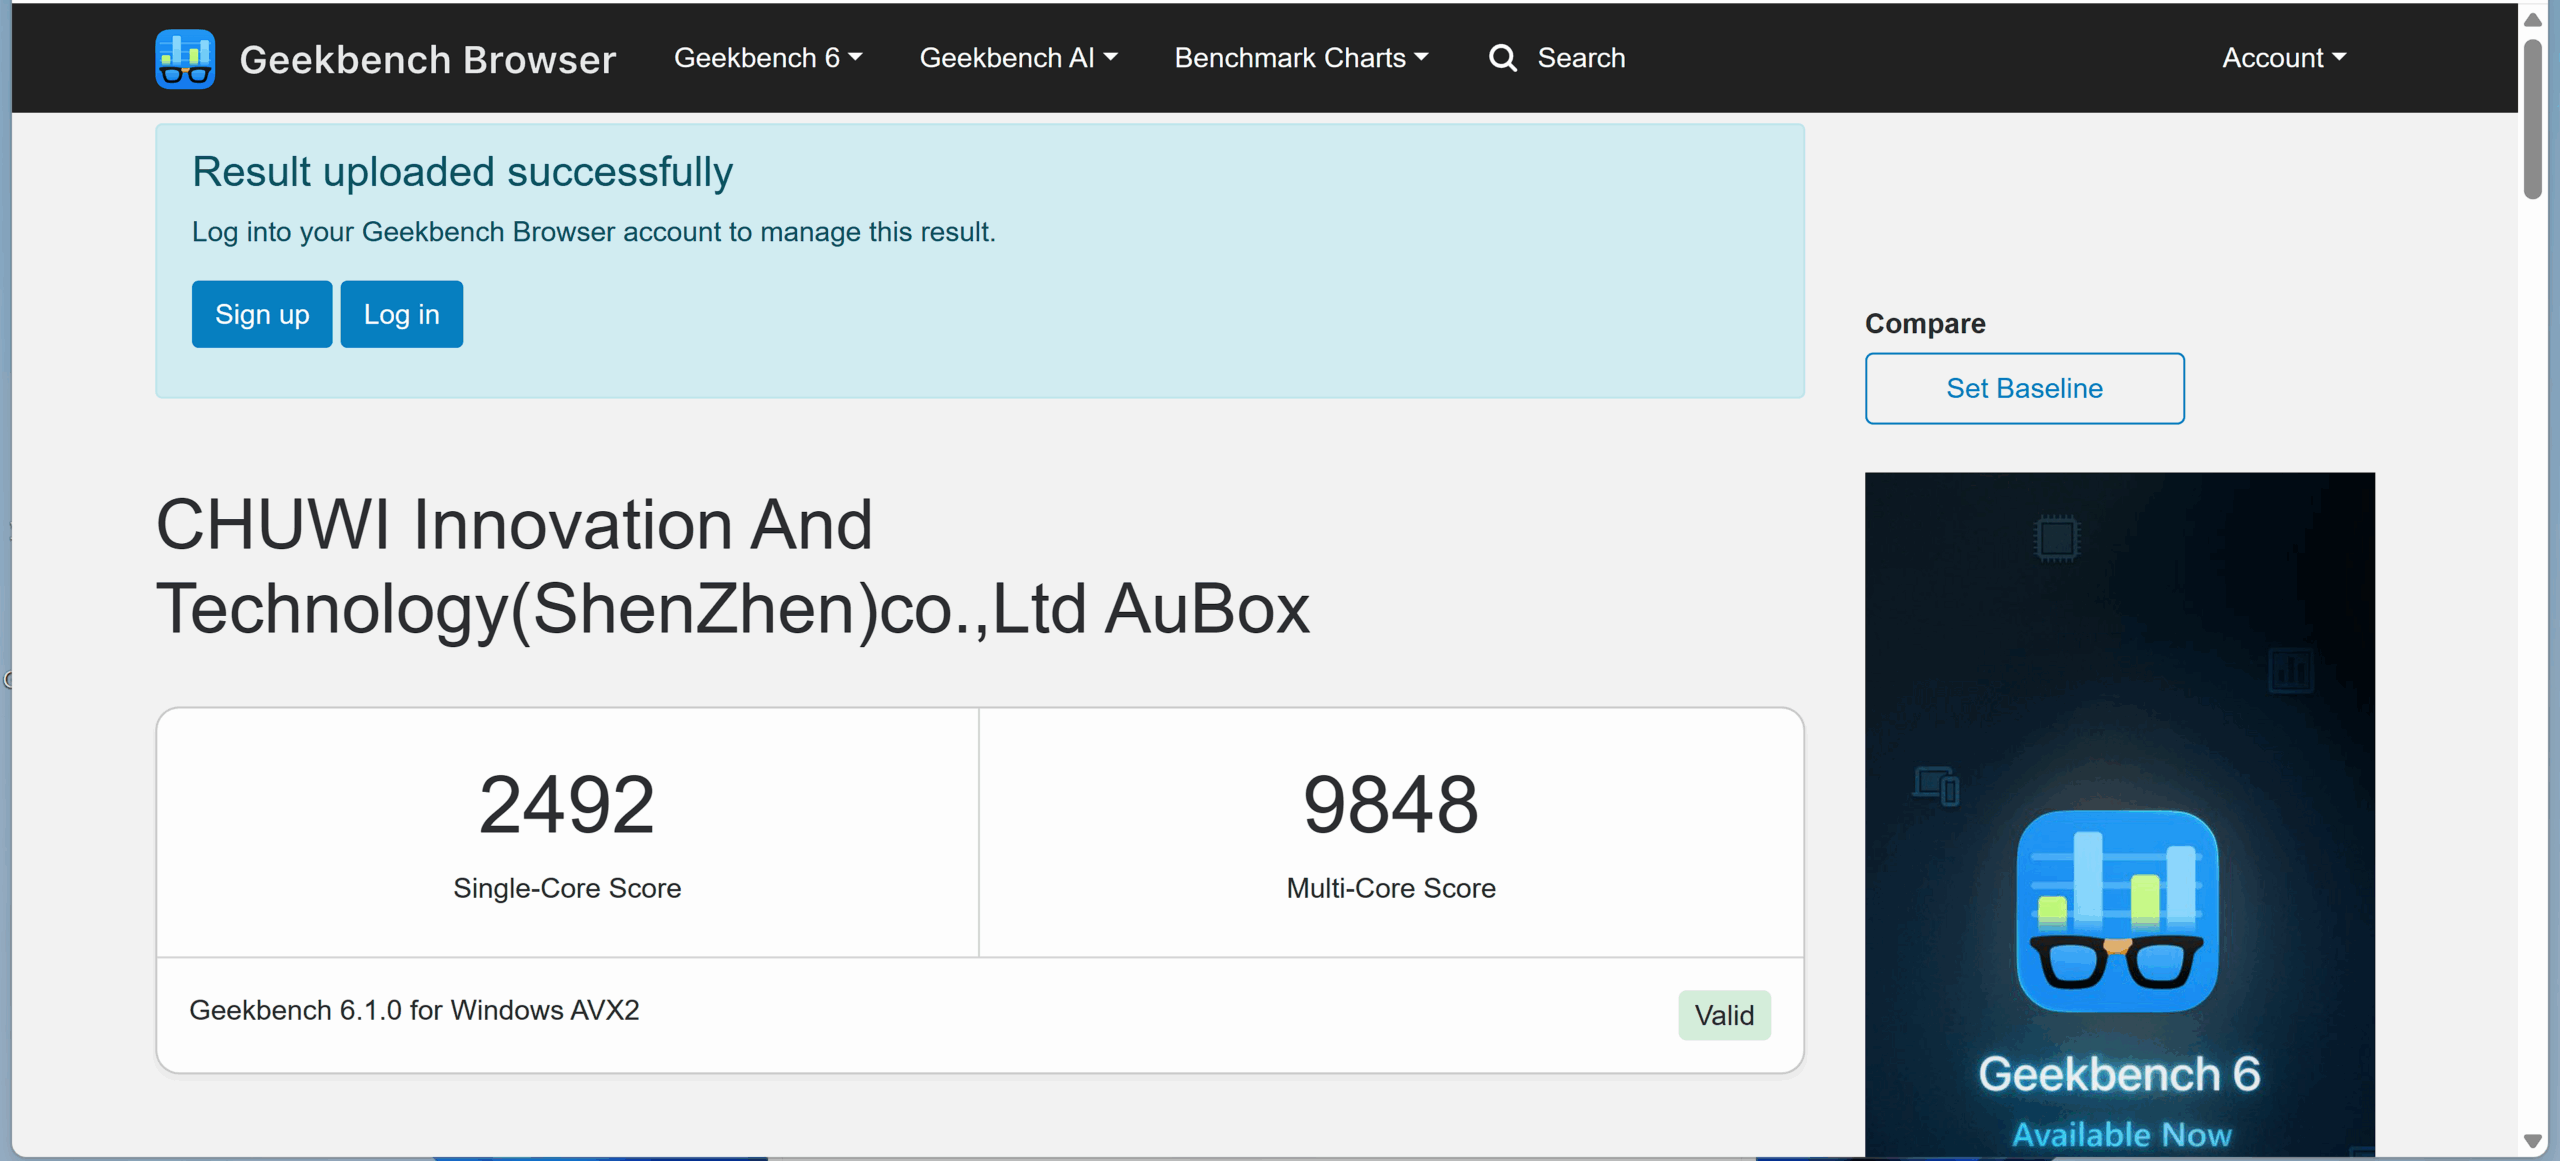Select the single-core score 2492
The image size is (2560, 1161).
click(567, 805)
